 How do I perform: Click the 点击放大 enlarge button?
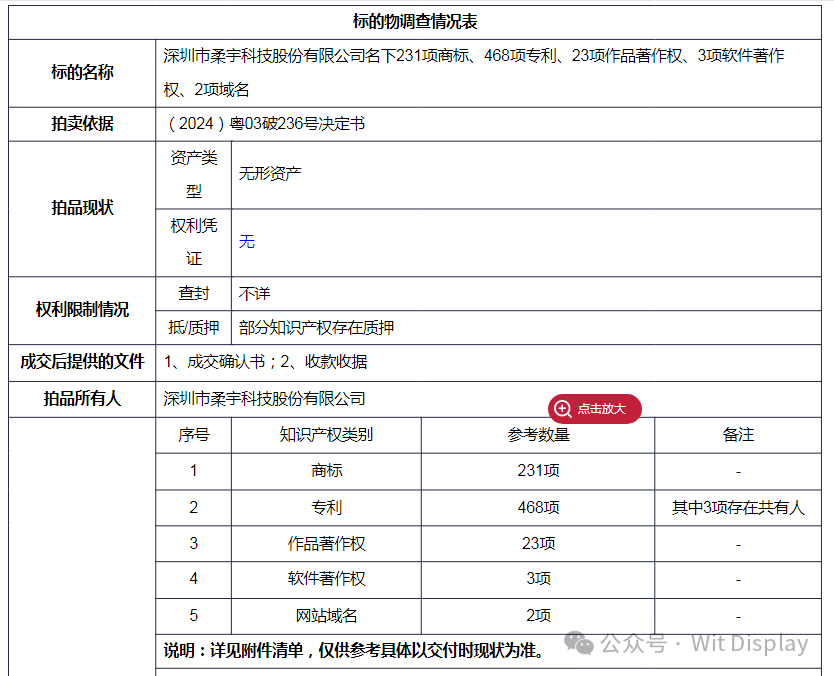point(595,409)
